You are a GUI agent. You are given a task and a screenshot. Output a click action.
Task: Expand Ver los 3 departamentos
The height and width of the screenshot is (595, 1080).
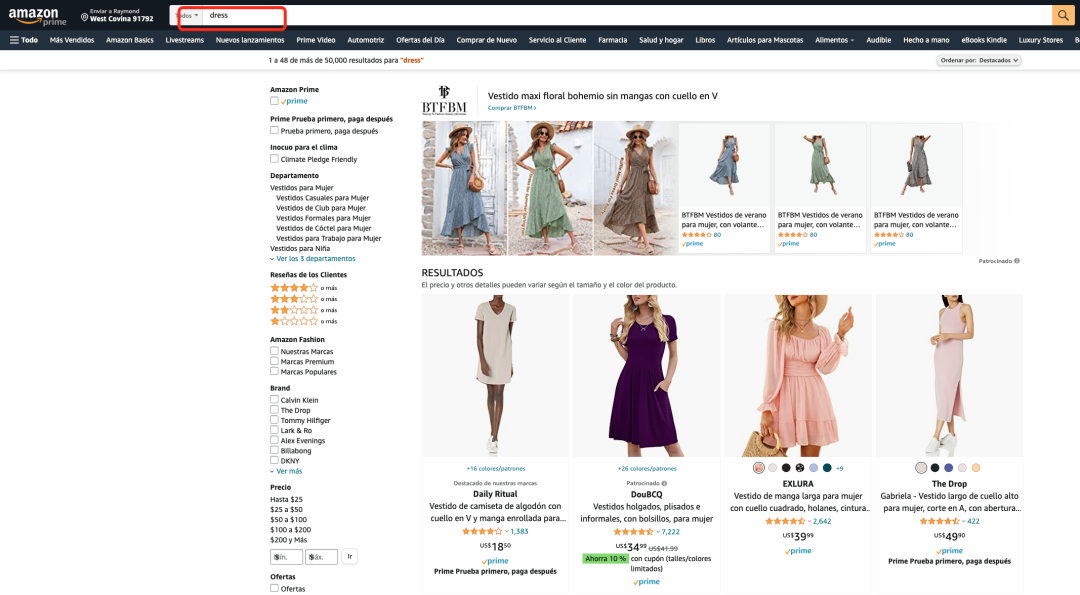[315, 259]
